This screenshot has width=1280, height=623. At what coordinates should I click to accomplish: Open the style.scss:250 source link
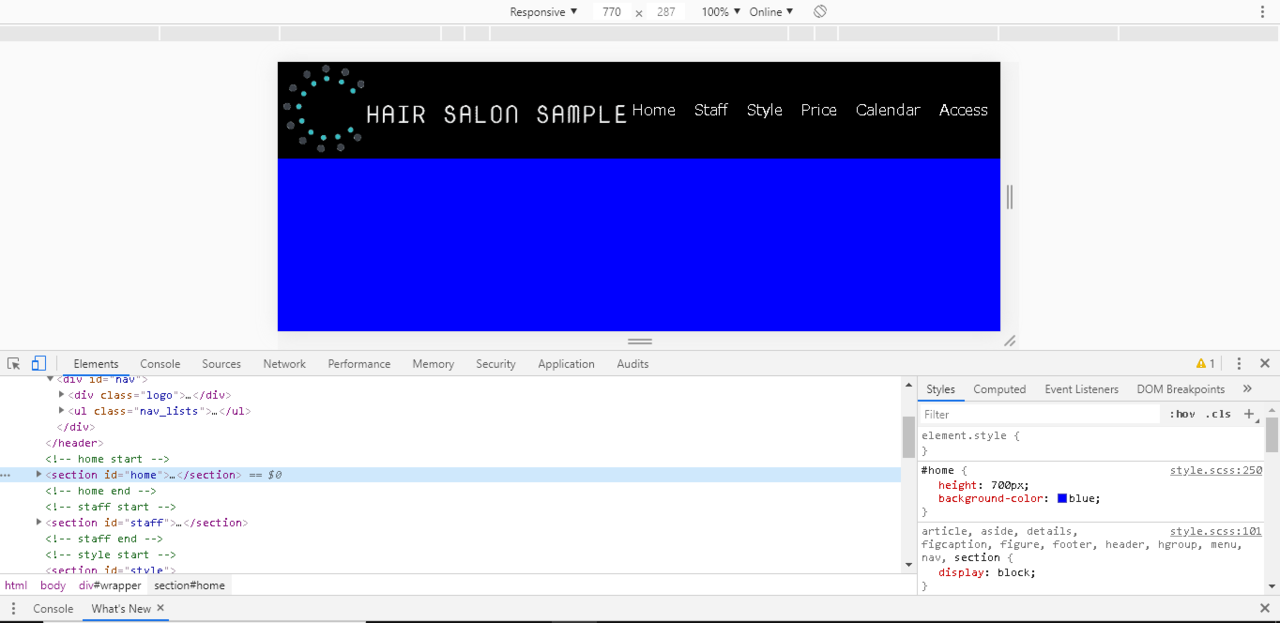(1216, 470)
